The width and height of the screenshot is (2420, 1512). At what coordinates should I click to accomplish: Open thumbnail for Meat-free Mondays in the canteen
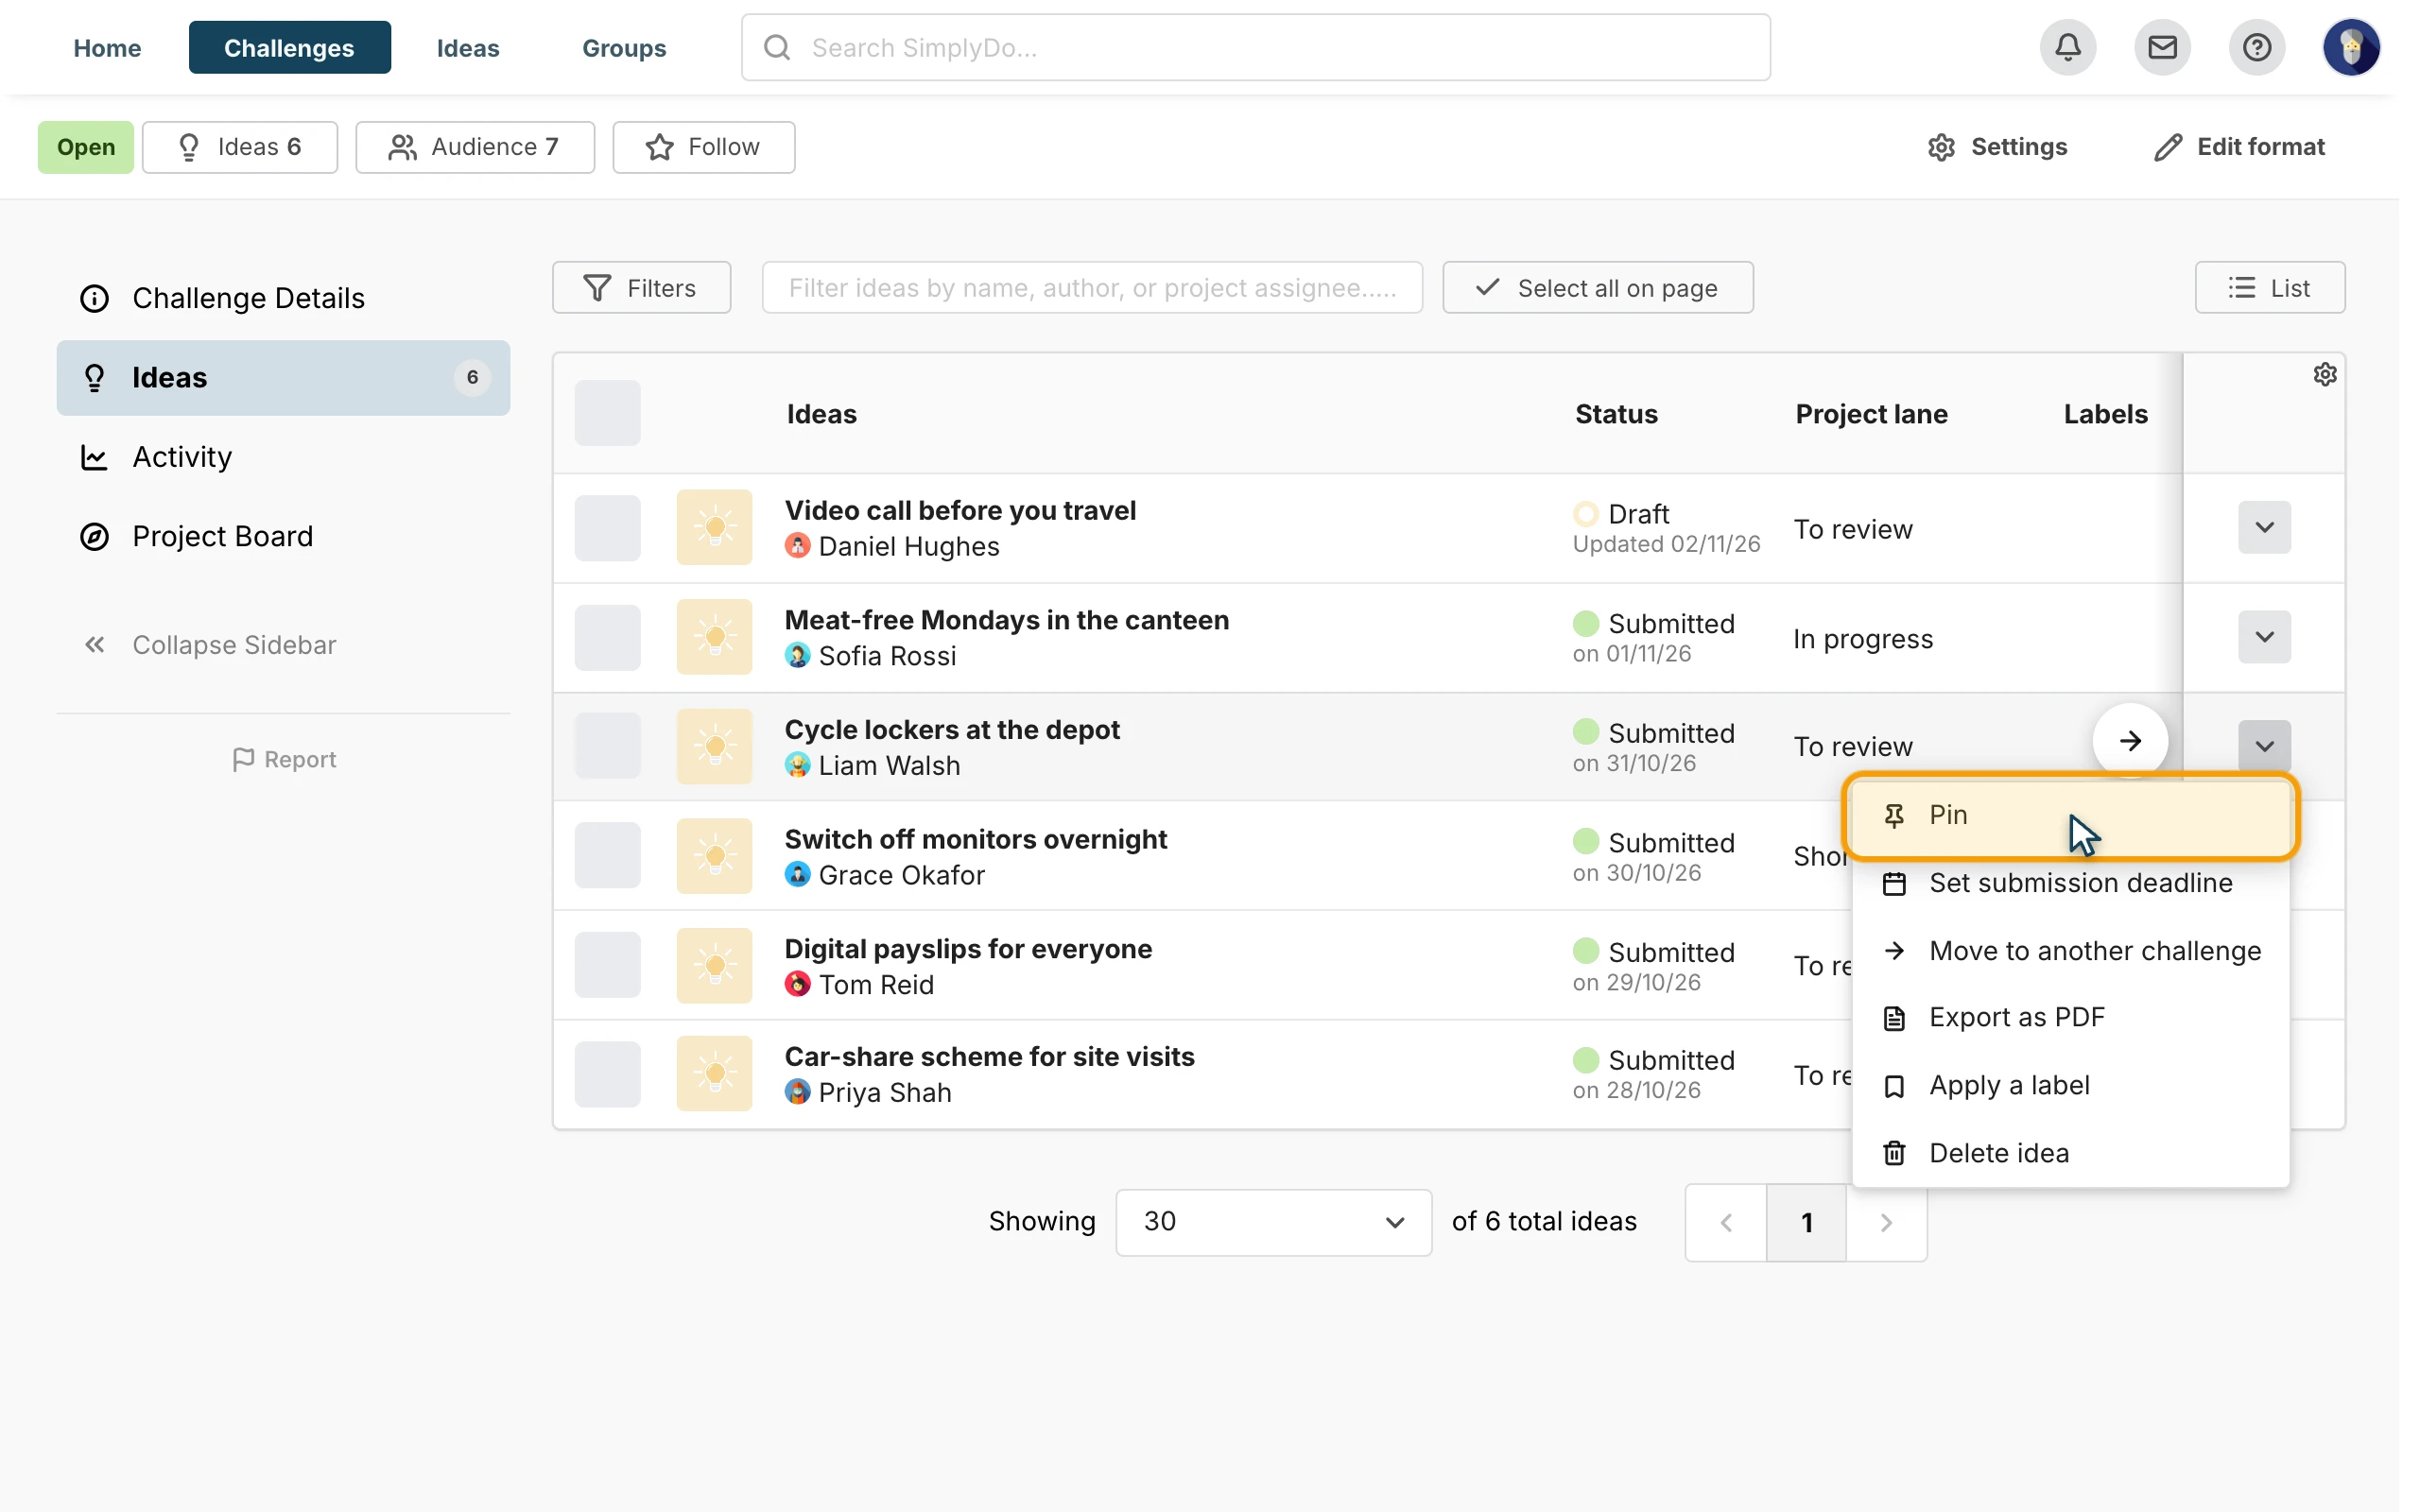tap(714, 637)
